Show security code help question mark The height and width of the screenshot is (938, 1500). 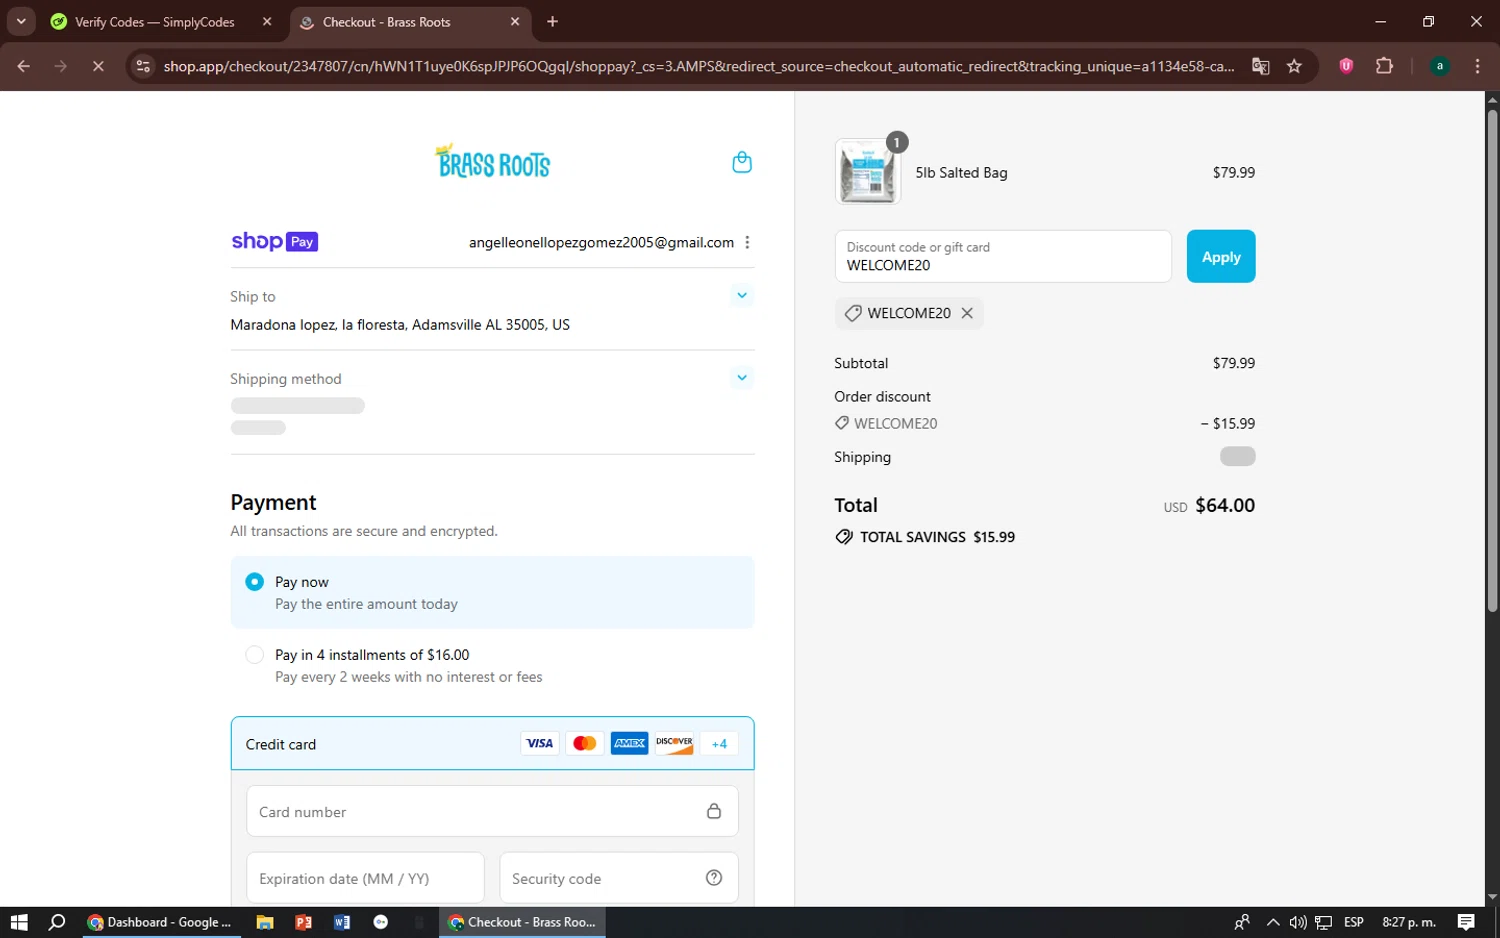pyautogui.click(x=714, y=878)
